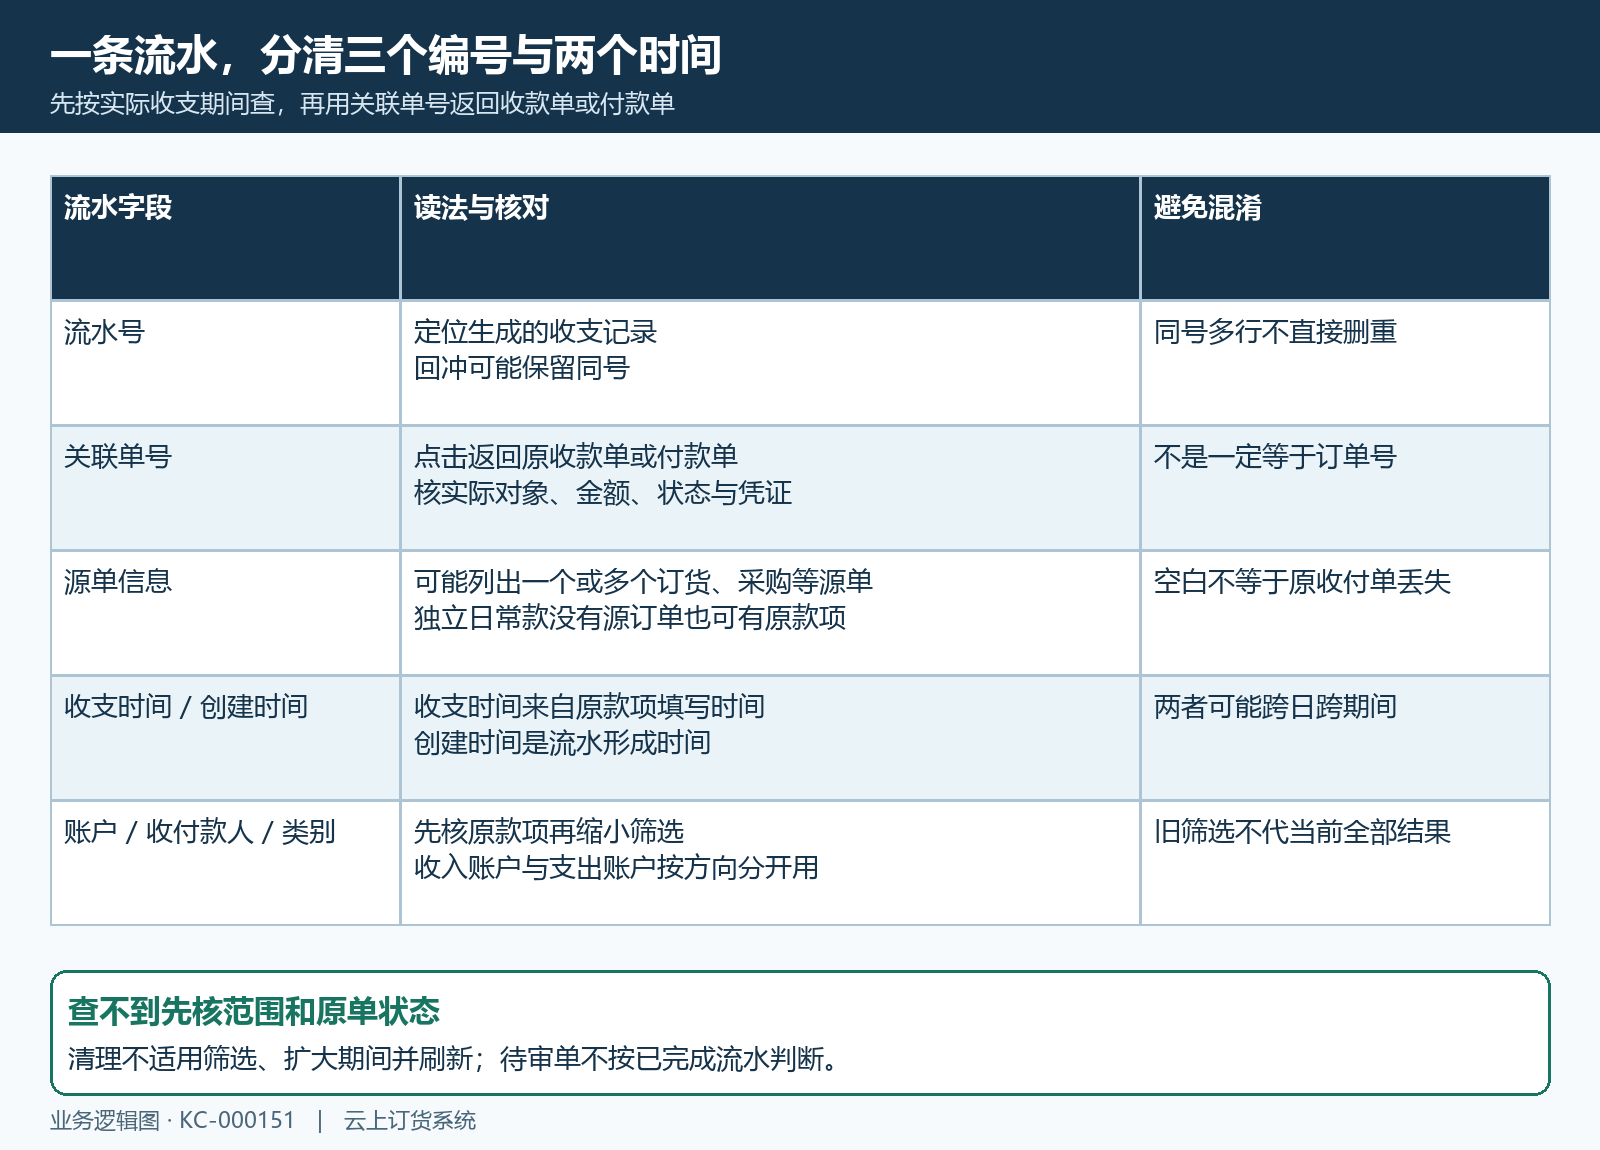
Task: Select cell 不是一定等于订单号
Action: (x=1275, y=457)
